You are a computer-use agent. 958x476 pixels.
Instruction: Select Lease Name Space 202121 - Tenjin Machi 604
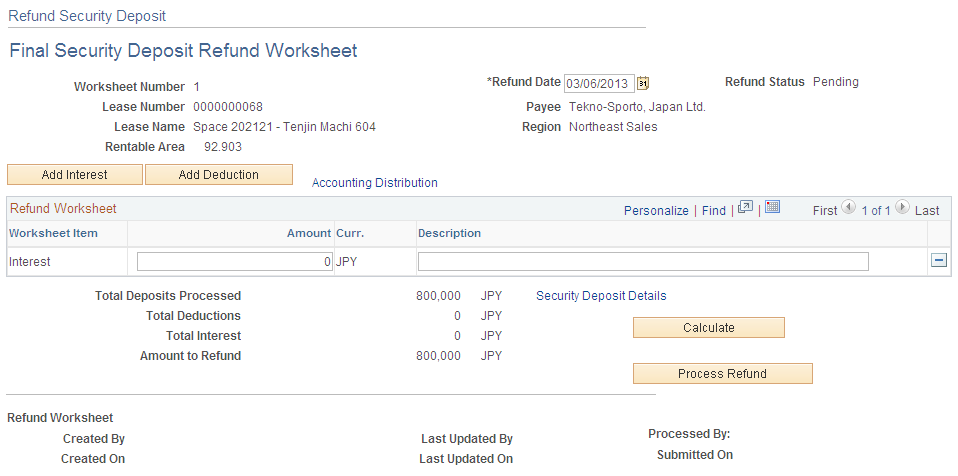284,127
